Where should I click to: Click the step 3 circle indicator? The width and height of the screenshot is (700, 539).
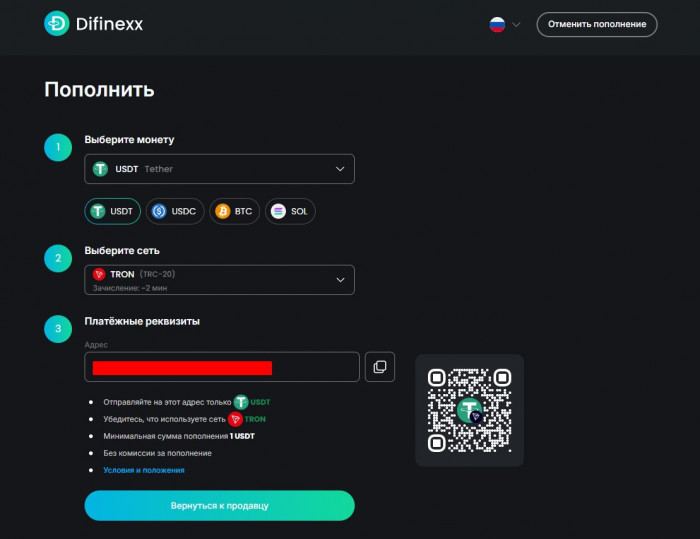[58, 329]
